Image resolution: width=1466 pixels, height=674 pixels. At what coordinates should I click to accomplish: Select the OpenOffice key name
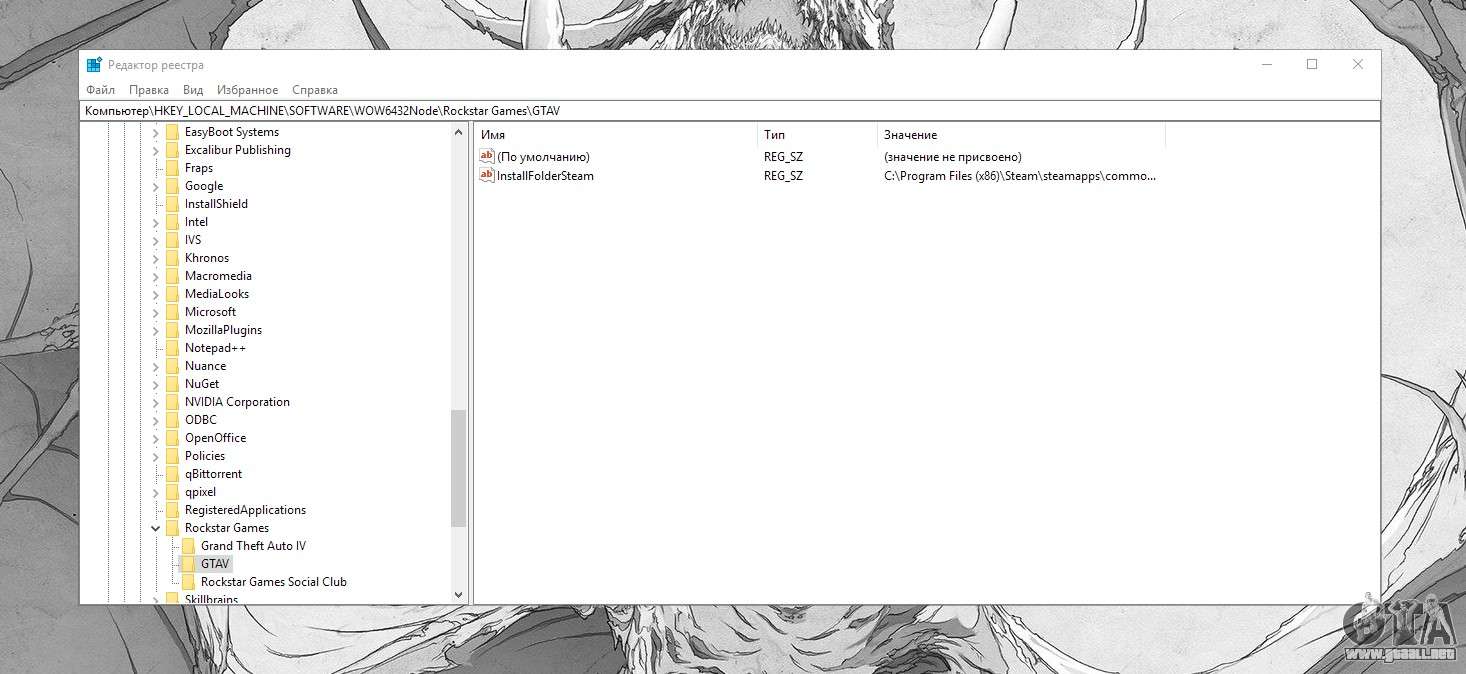click(215, 438)
